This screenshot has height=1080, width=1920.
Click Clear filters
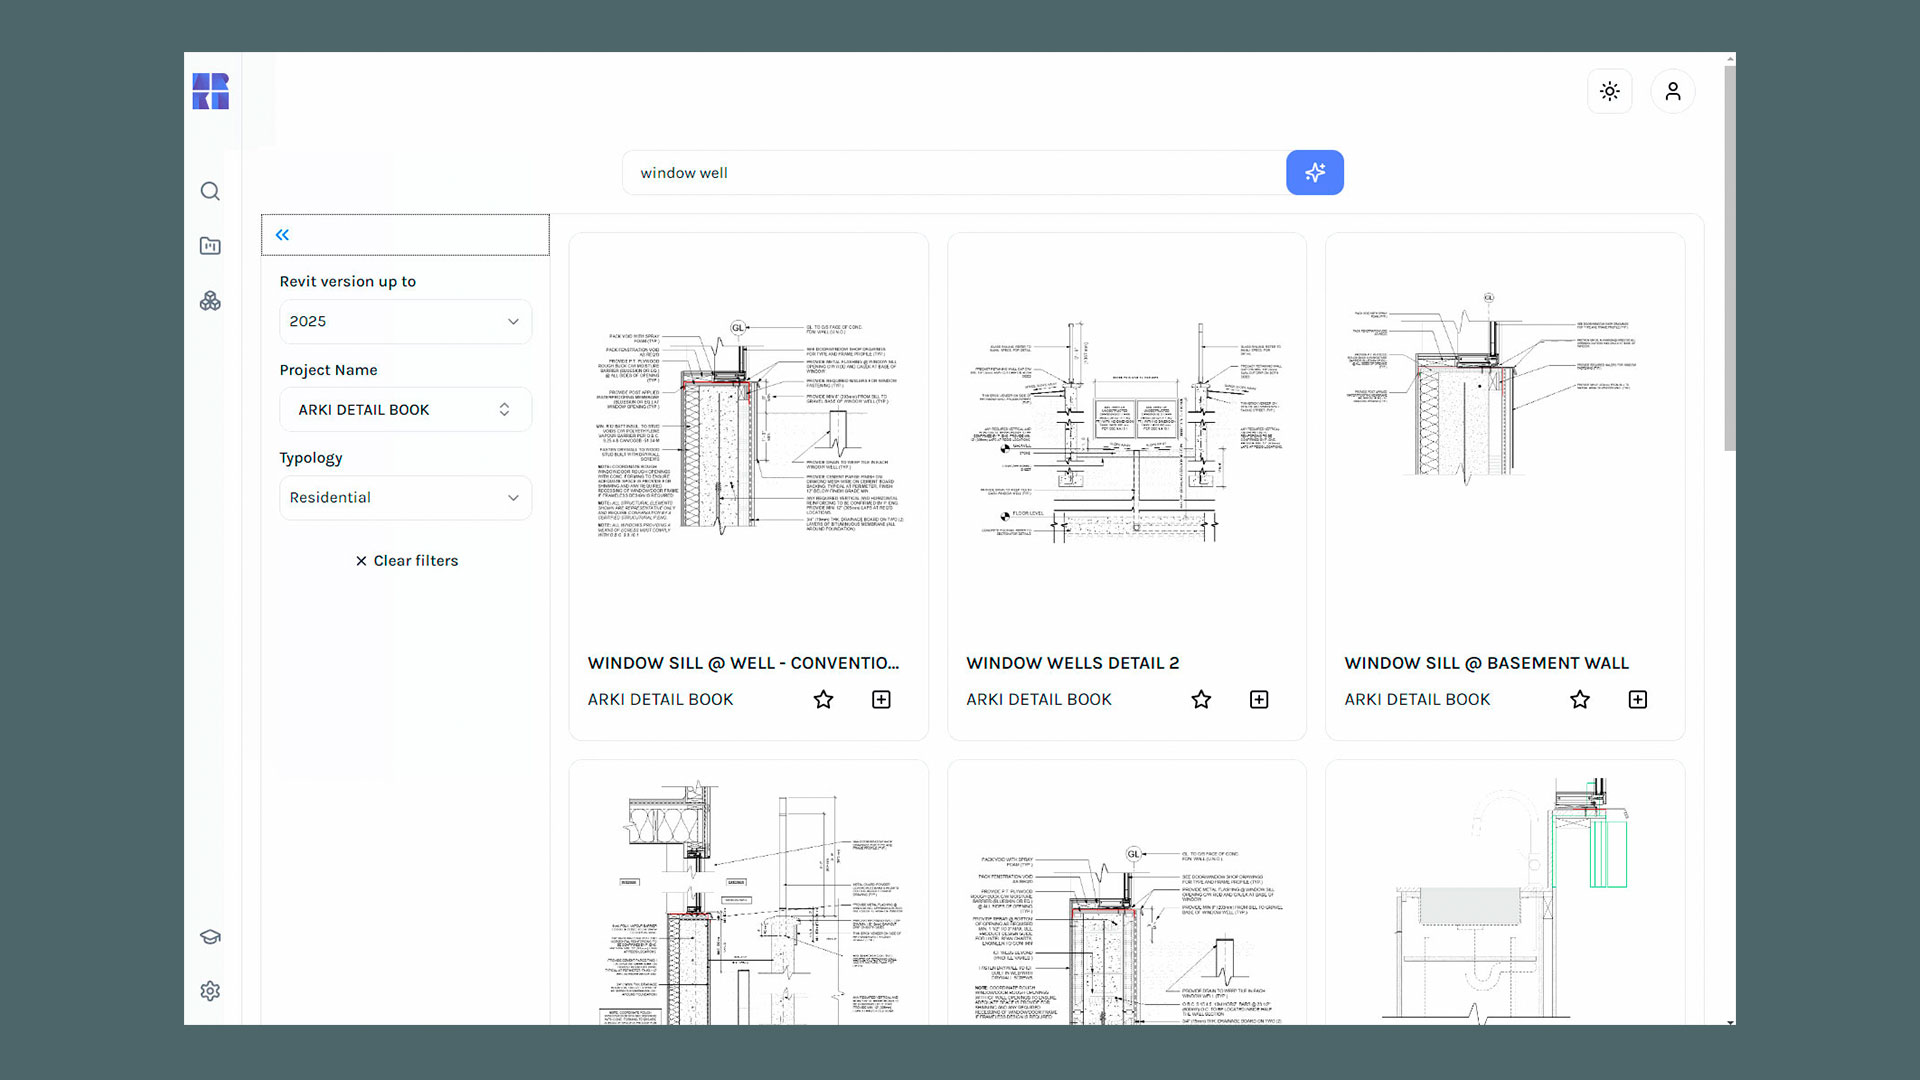pos(406,561)
